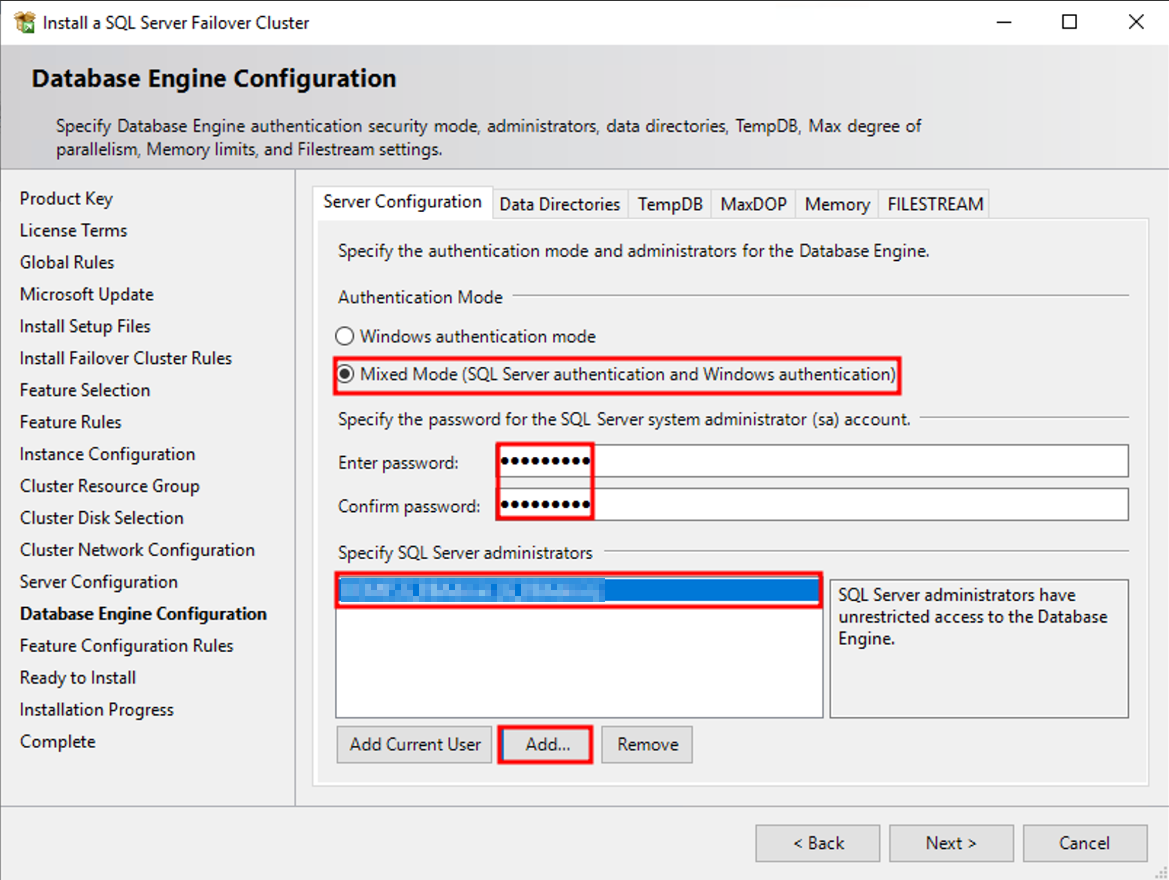
Task: Click the SQL Server administrators description box
Action: [x=979, y=649]
